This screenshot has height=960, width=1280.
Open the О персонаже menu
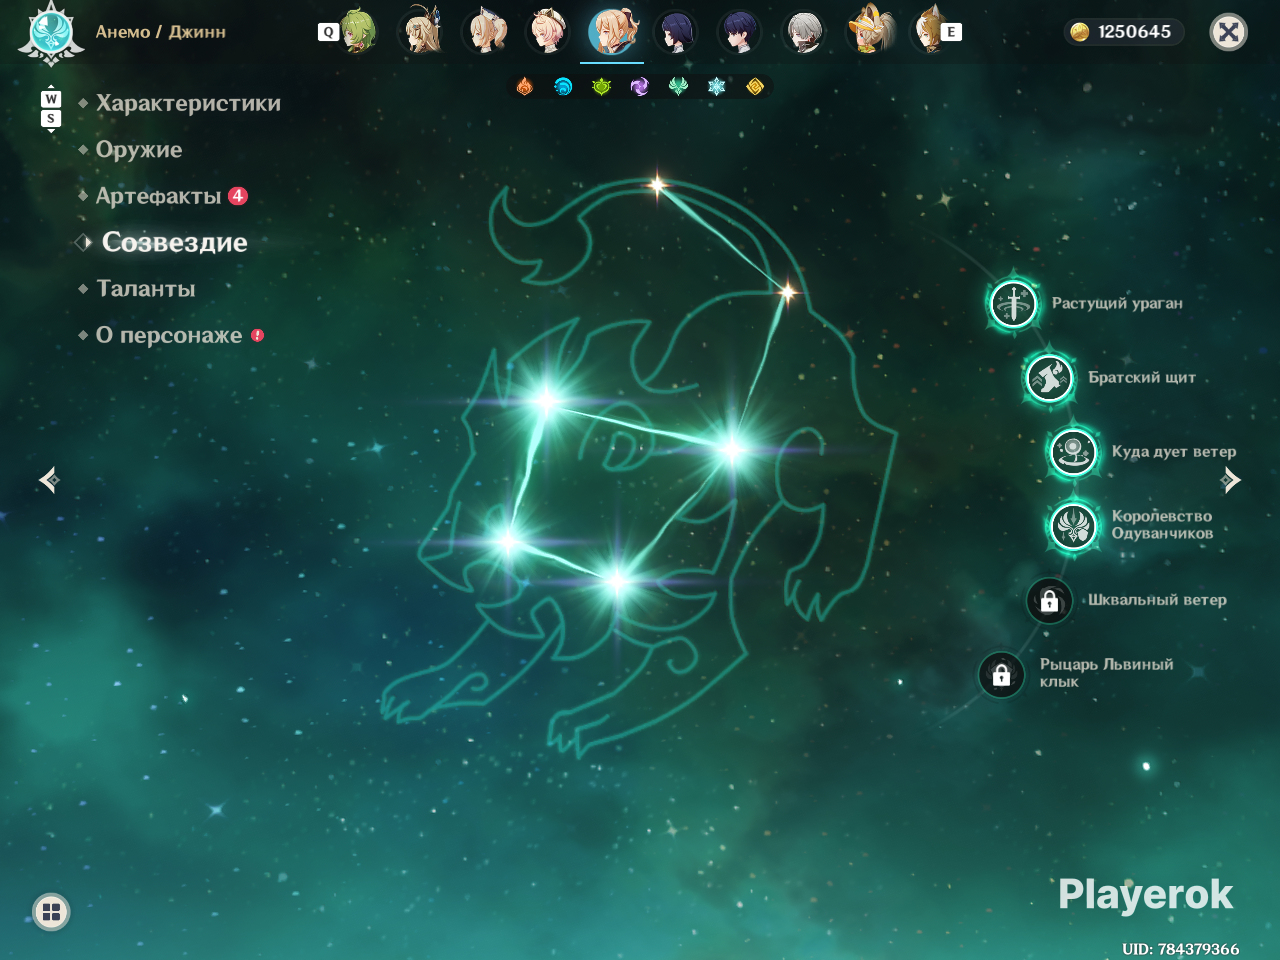point(169,335)
